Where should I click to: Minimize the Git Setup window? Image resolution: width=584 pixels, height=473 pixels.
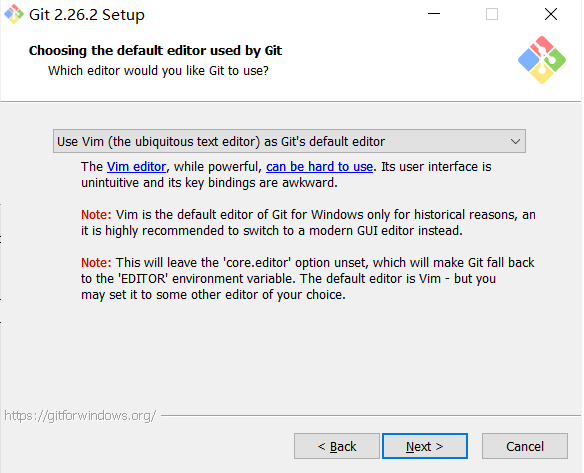434,14
